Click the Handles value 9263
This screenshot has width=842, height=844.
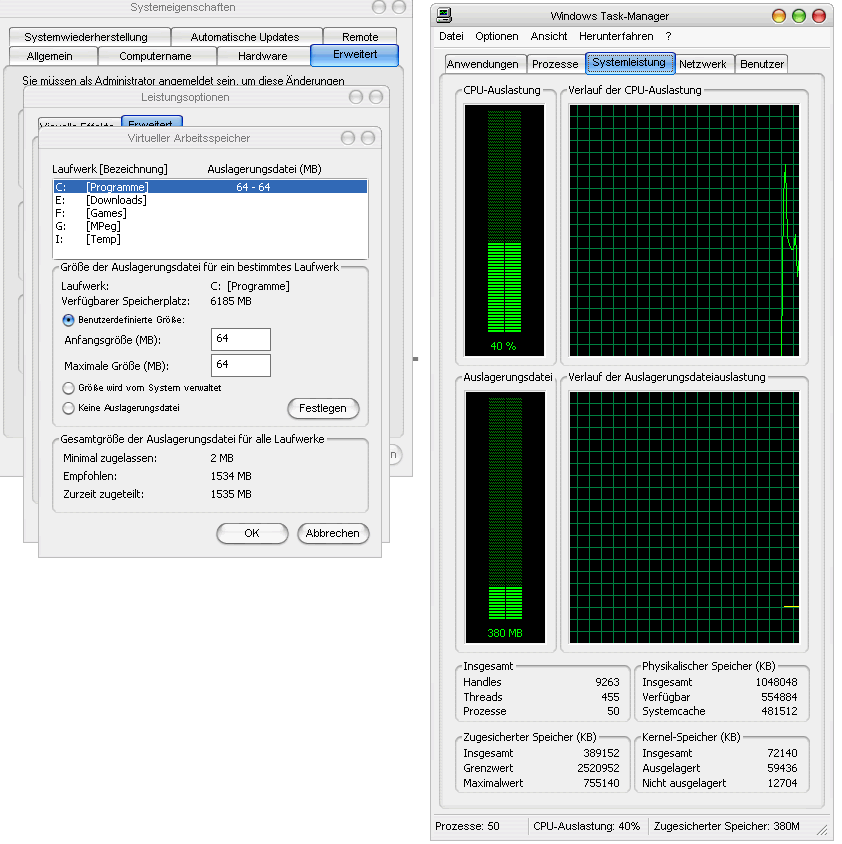607,682
